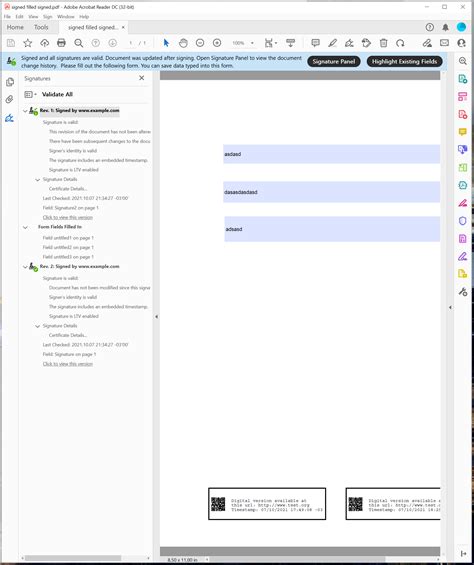Select the Hand pan tool
The image size is (474, 565).
click(183, 43)
